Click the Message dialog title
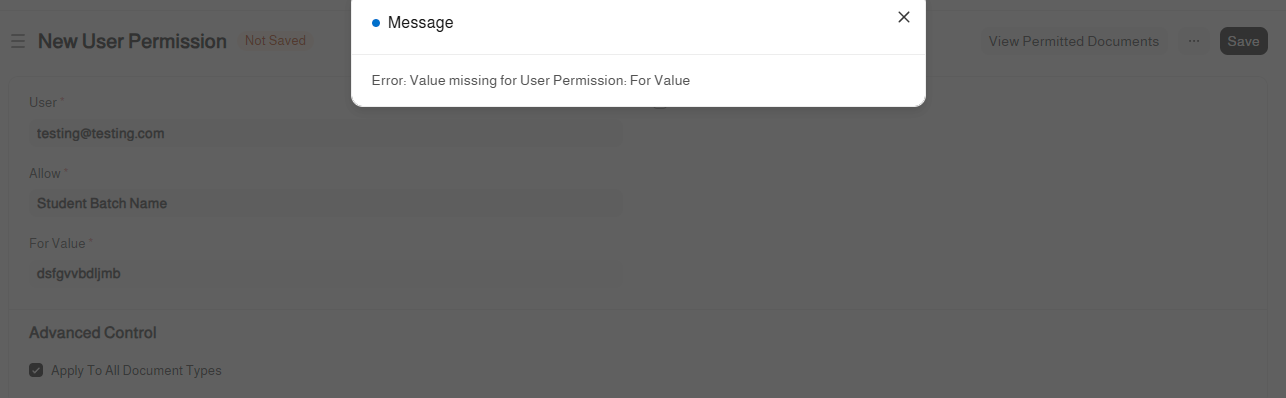This screenshot has height=398, width=1286. [x=420, y=22]
